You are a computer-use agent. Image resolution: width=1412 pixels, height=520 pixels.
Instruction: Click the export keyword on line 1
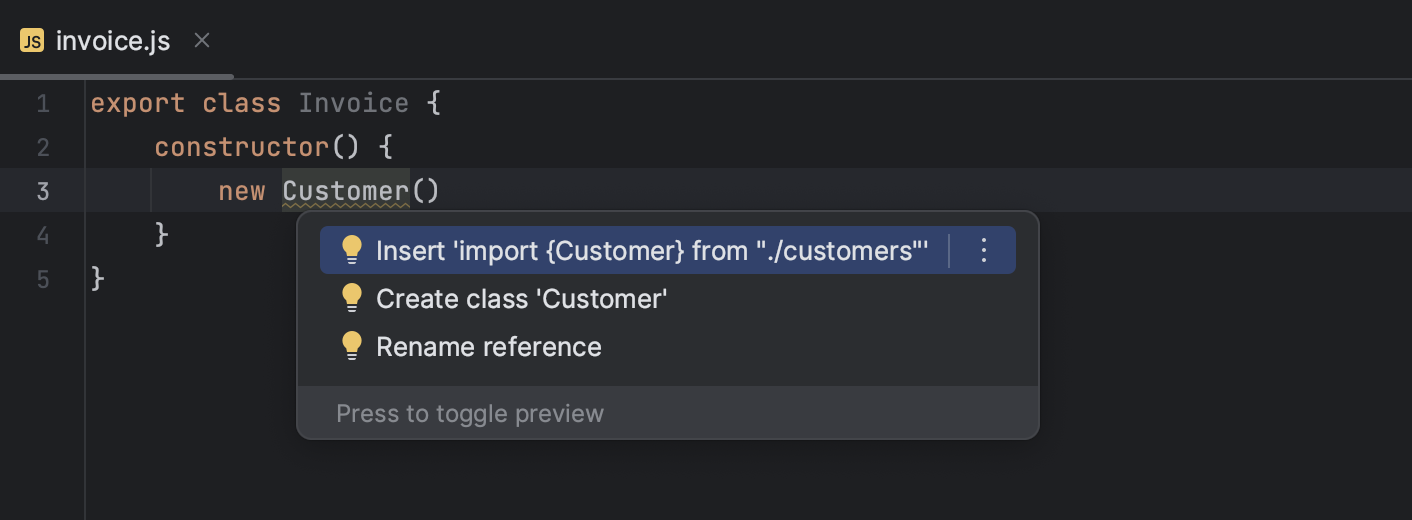[x=138, y=104]
